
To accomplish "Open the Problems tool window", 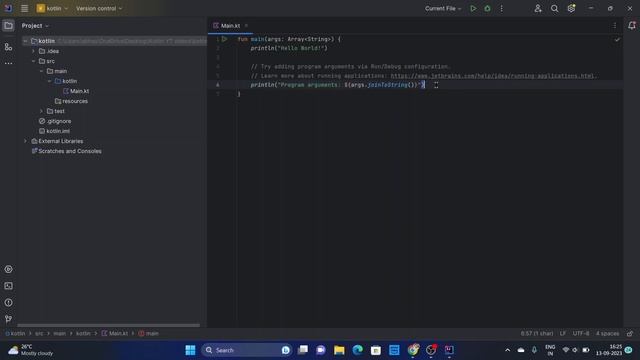I will click(x=8, y=303).
